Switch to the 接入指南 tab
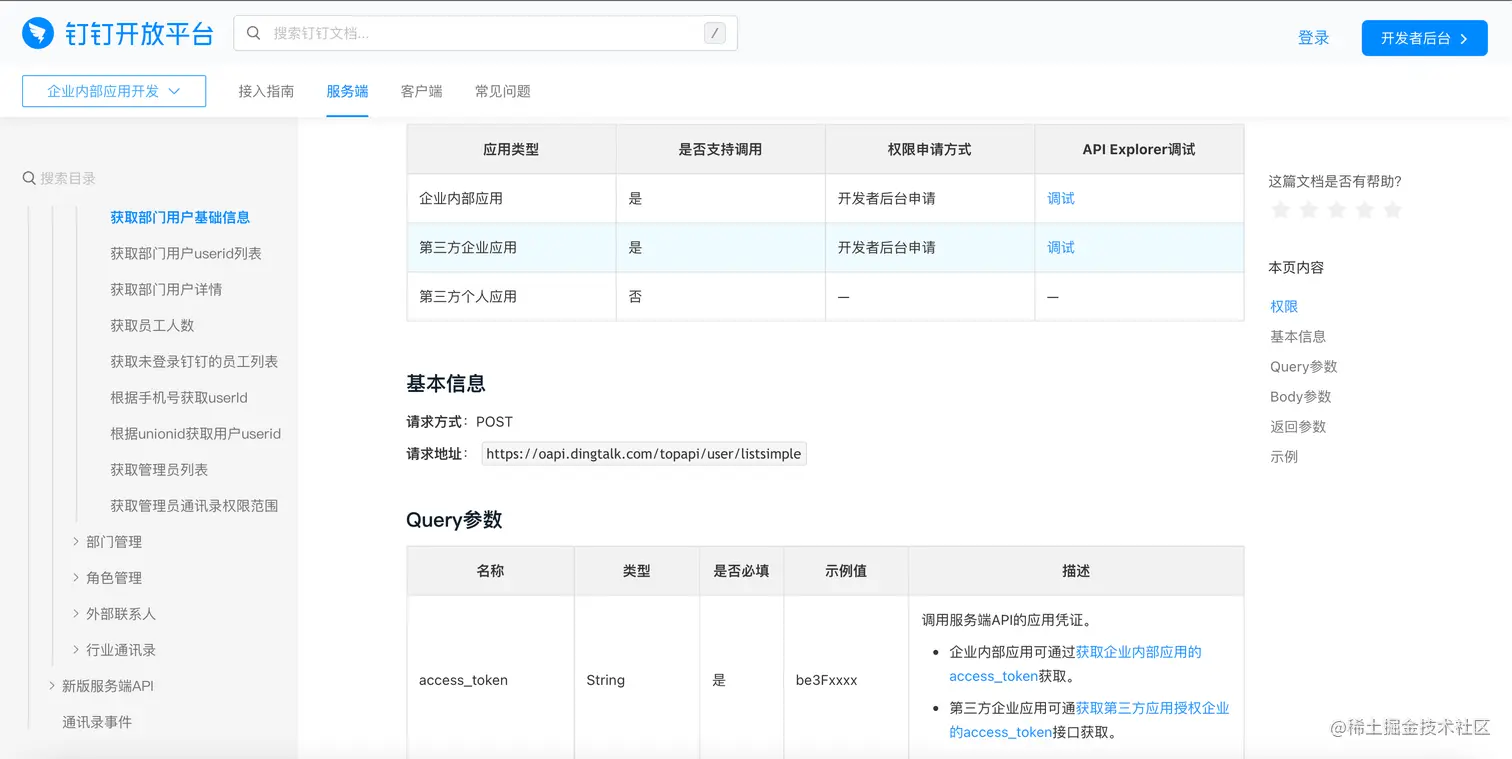The image size is (1512, 759). coord(266,91)
